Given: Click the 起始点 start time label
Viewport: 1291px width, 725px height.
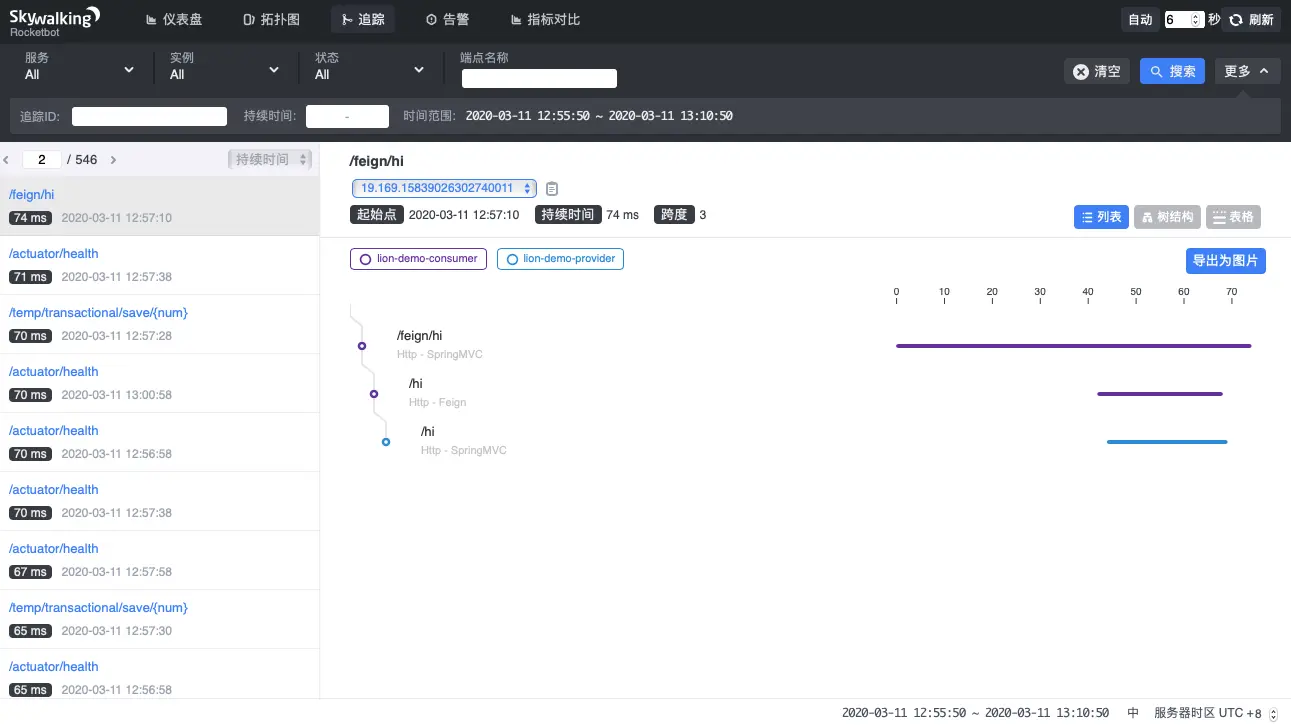Looking at the screenshot, I should tap(376, 215).
